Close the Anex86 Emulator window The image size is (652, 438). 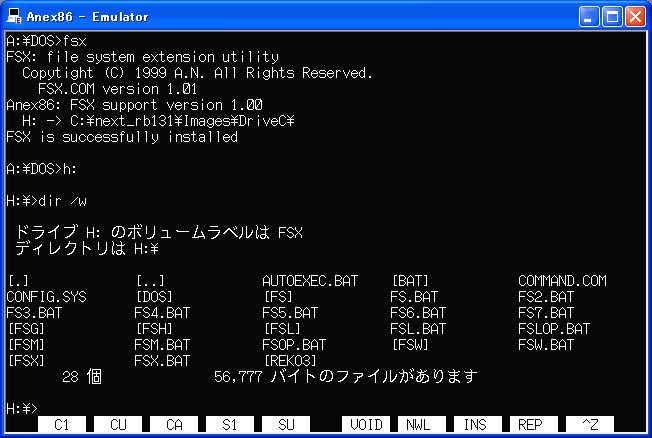(635, 17)
